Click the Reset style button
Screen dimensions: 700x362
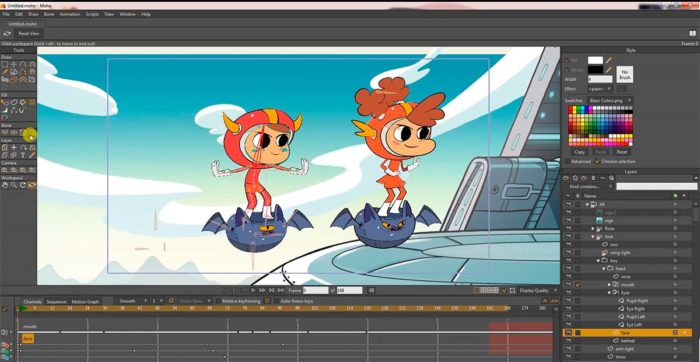622,152
